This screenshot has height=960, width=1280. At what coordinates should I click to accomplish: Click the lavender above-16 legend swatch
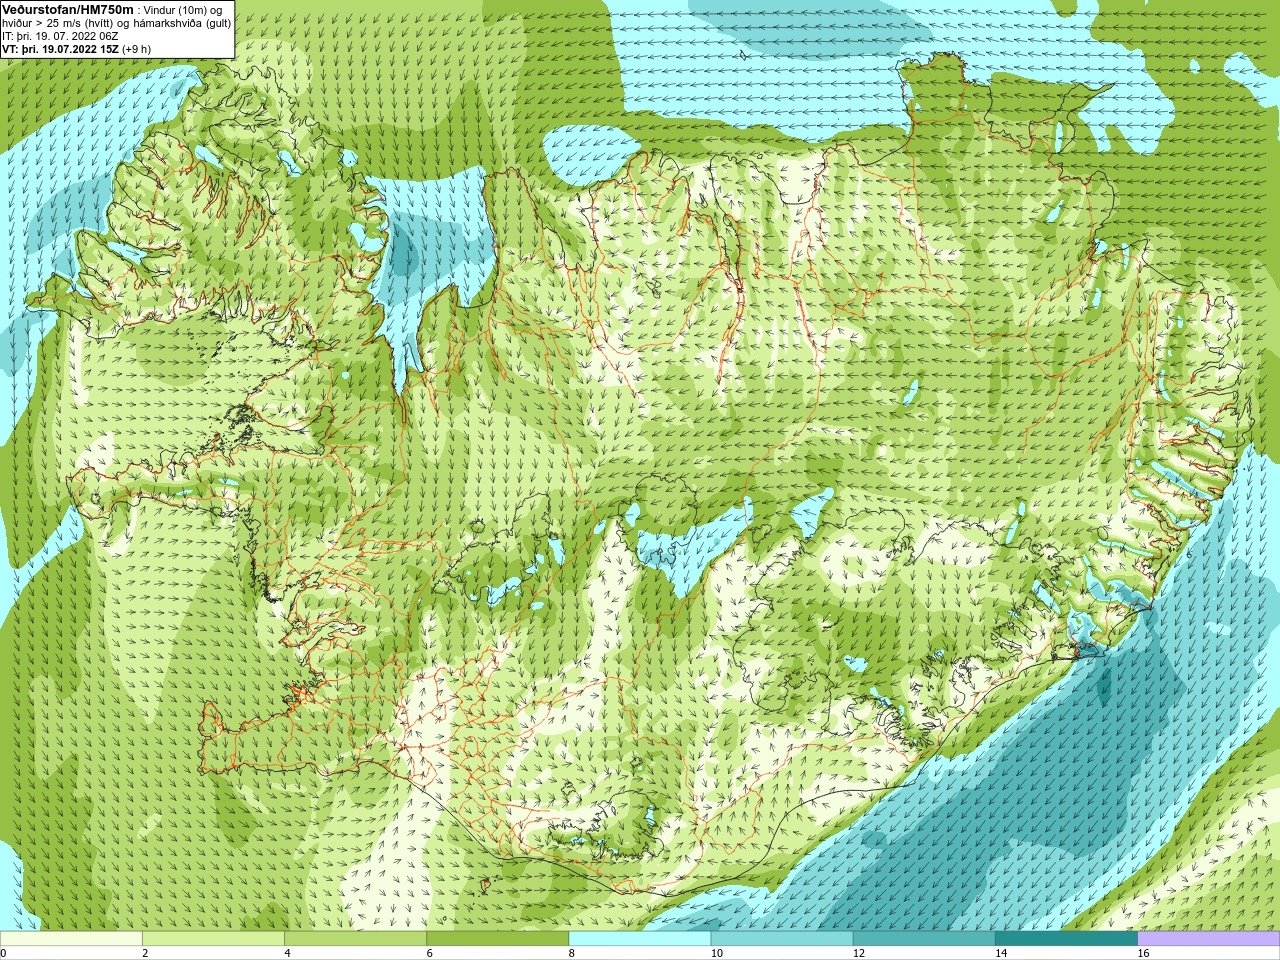(1209, 939)
